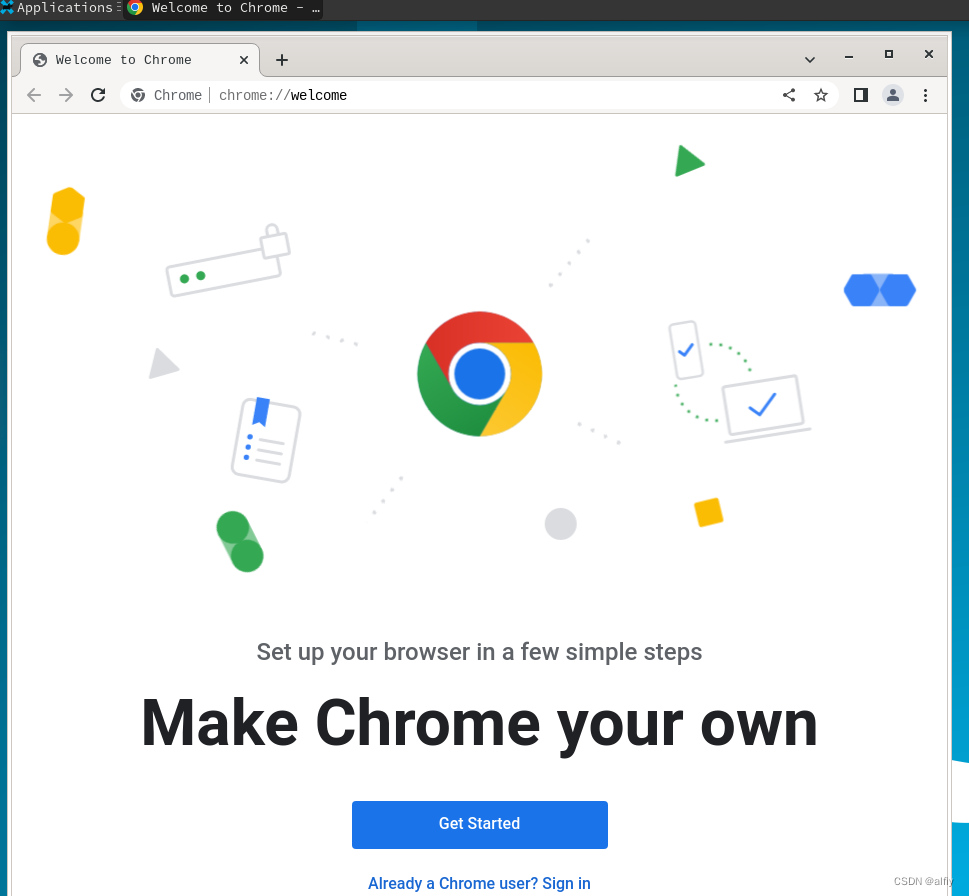Click the browser back arrow

[x=34, y=95]
